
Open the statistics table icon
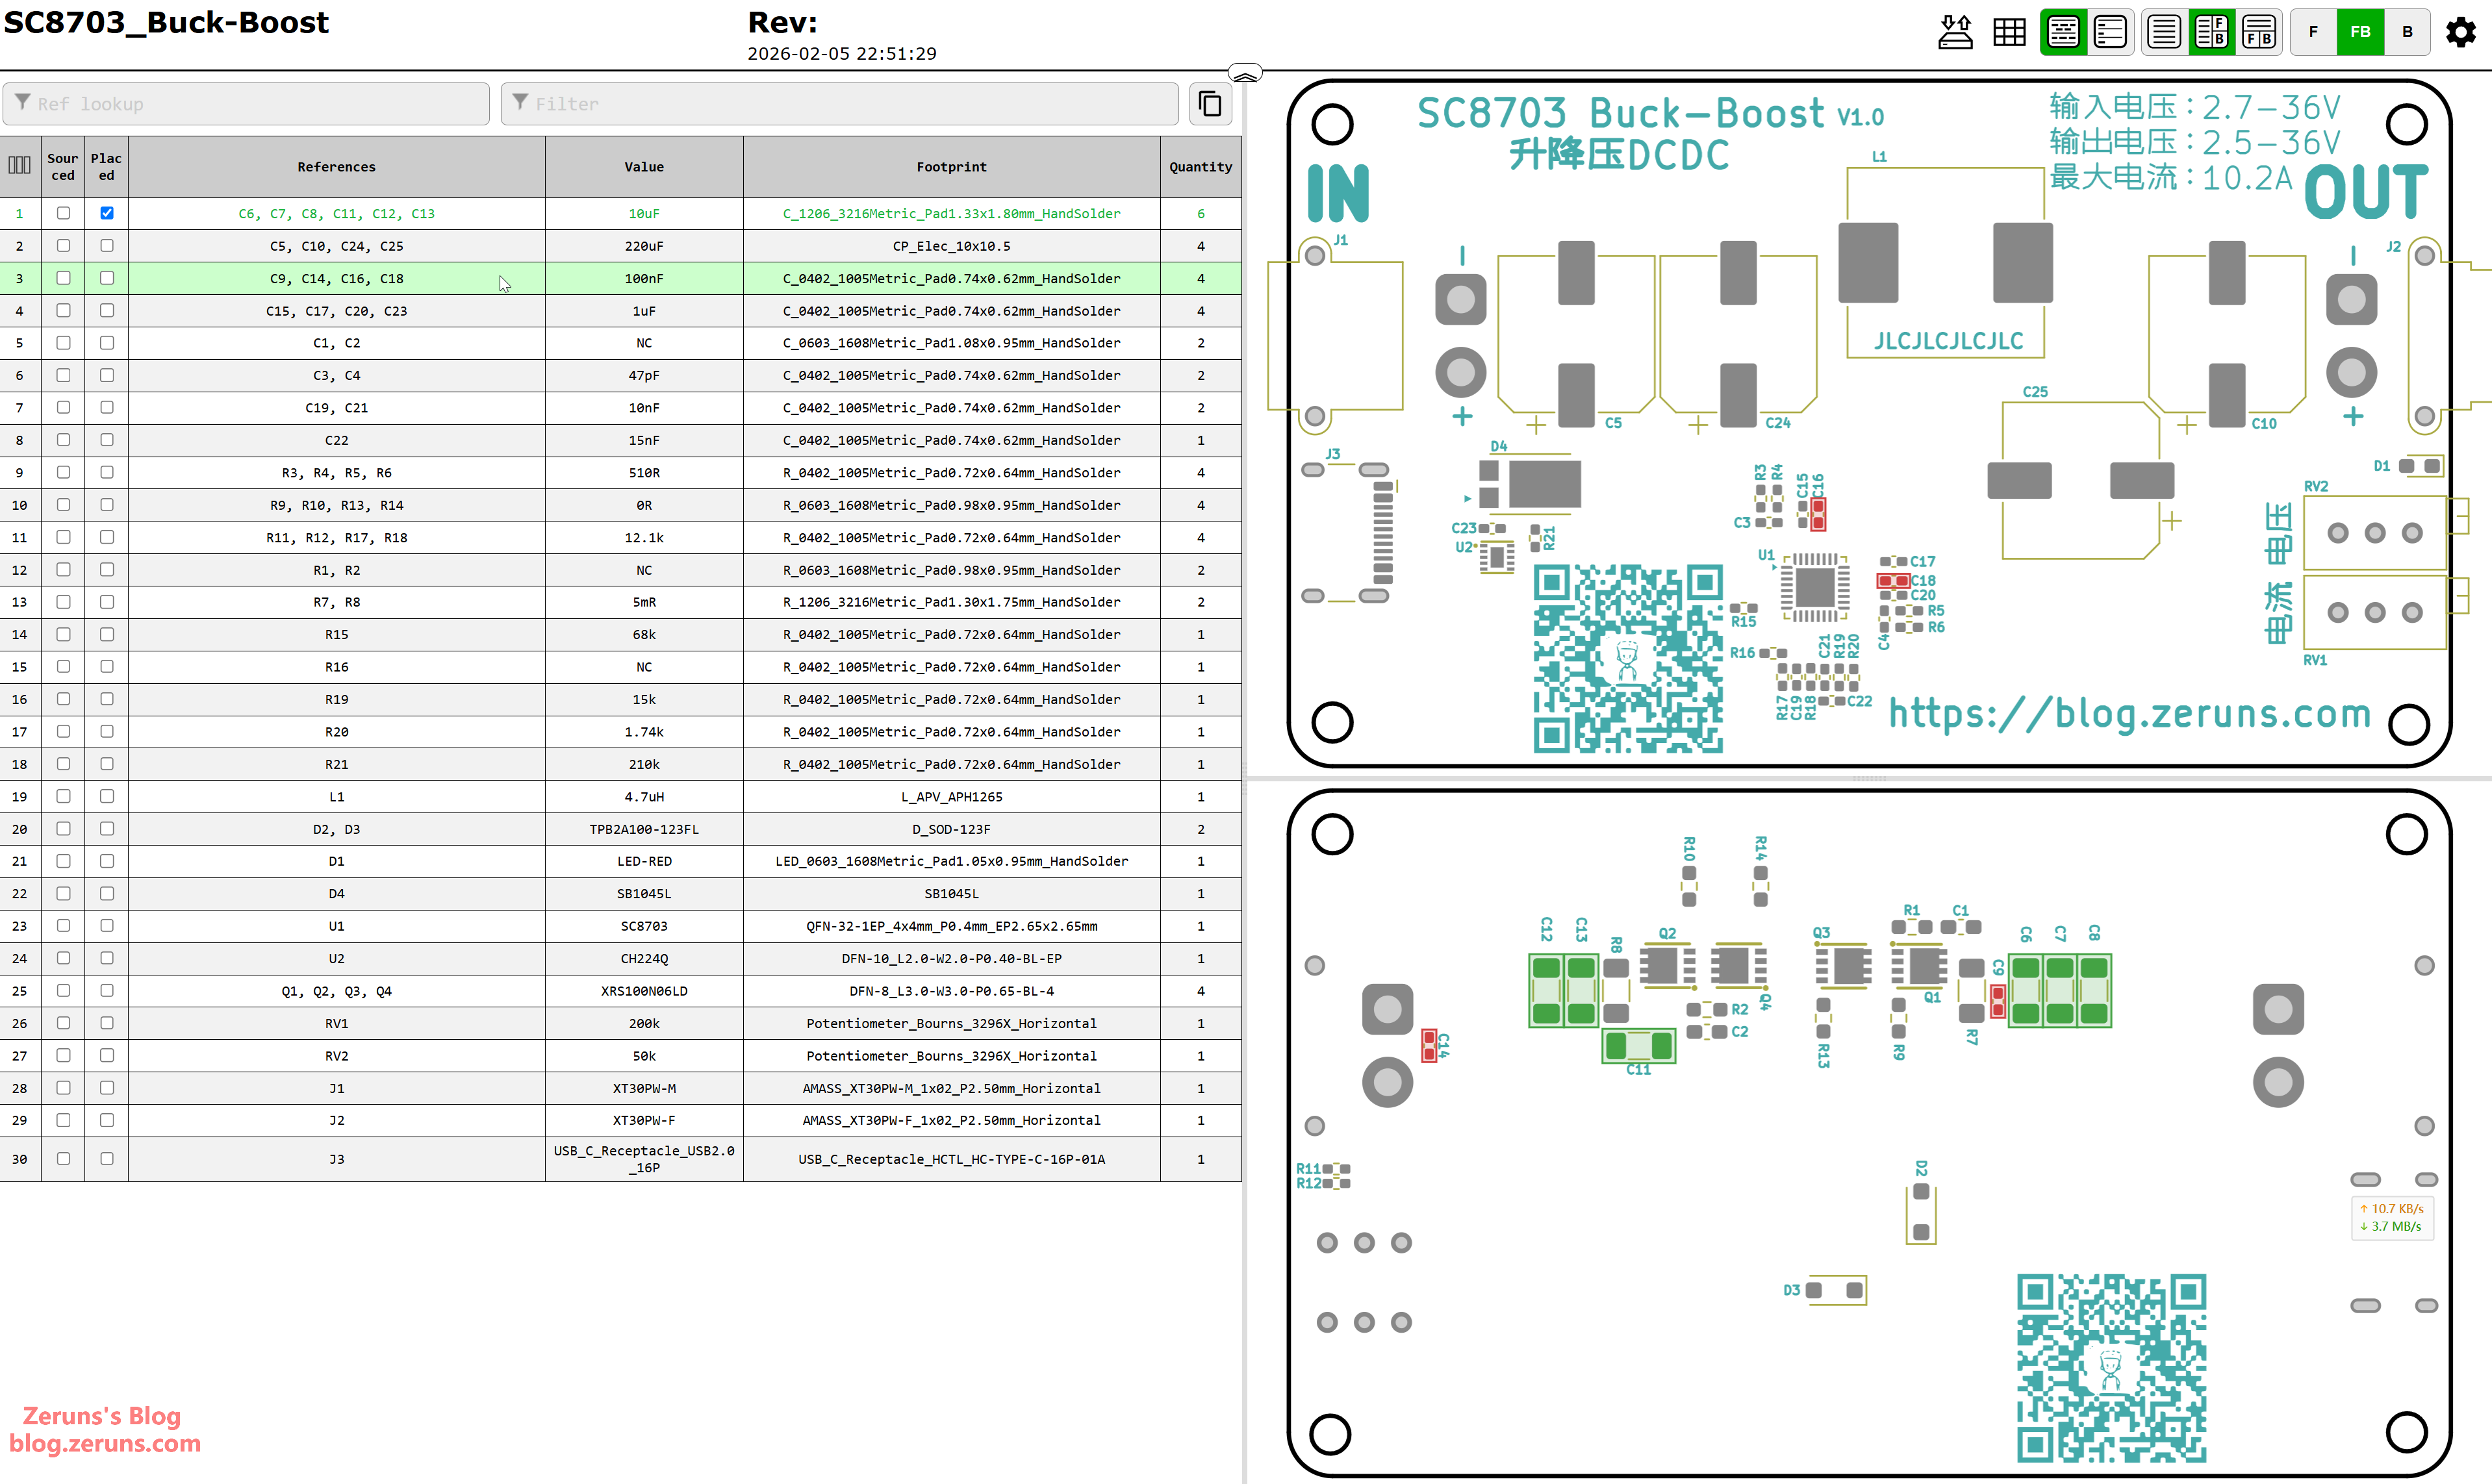click(2009, 32)
